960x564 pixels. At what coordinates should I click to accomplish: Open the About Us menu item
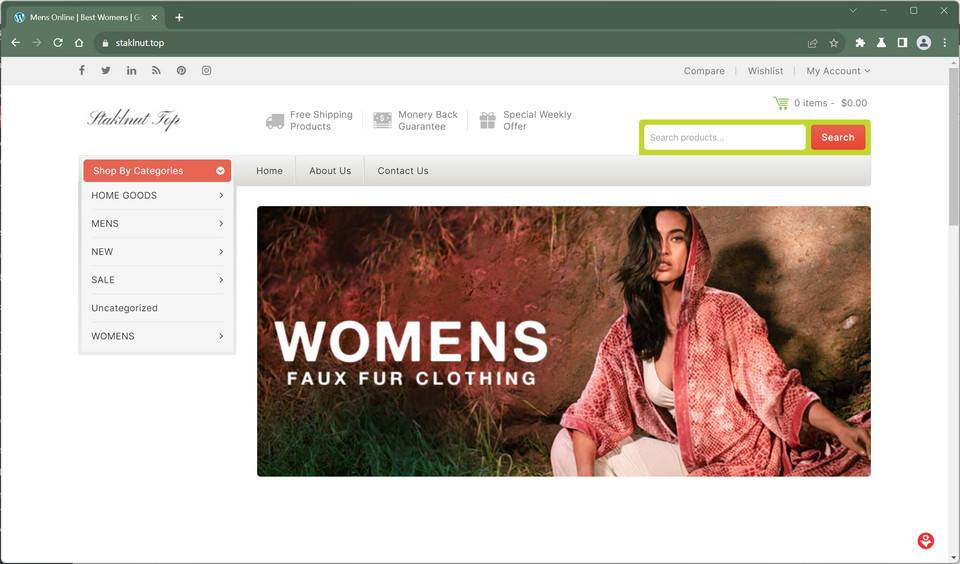click(330, 171)
